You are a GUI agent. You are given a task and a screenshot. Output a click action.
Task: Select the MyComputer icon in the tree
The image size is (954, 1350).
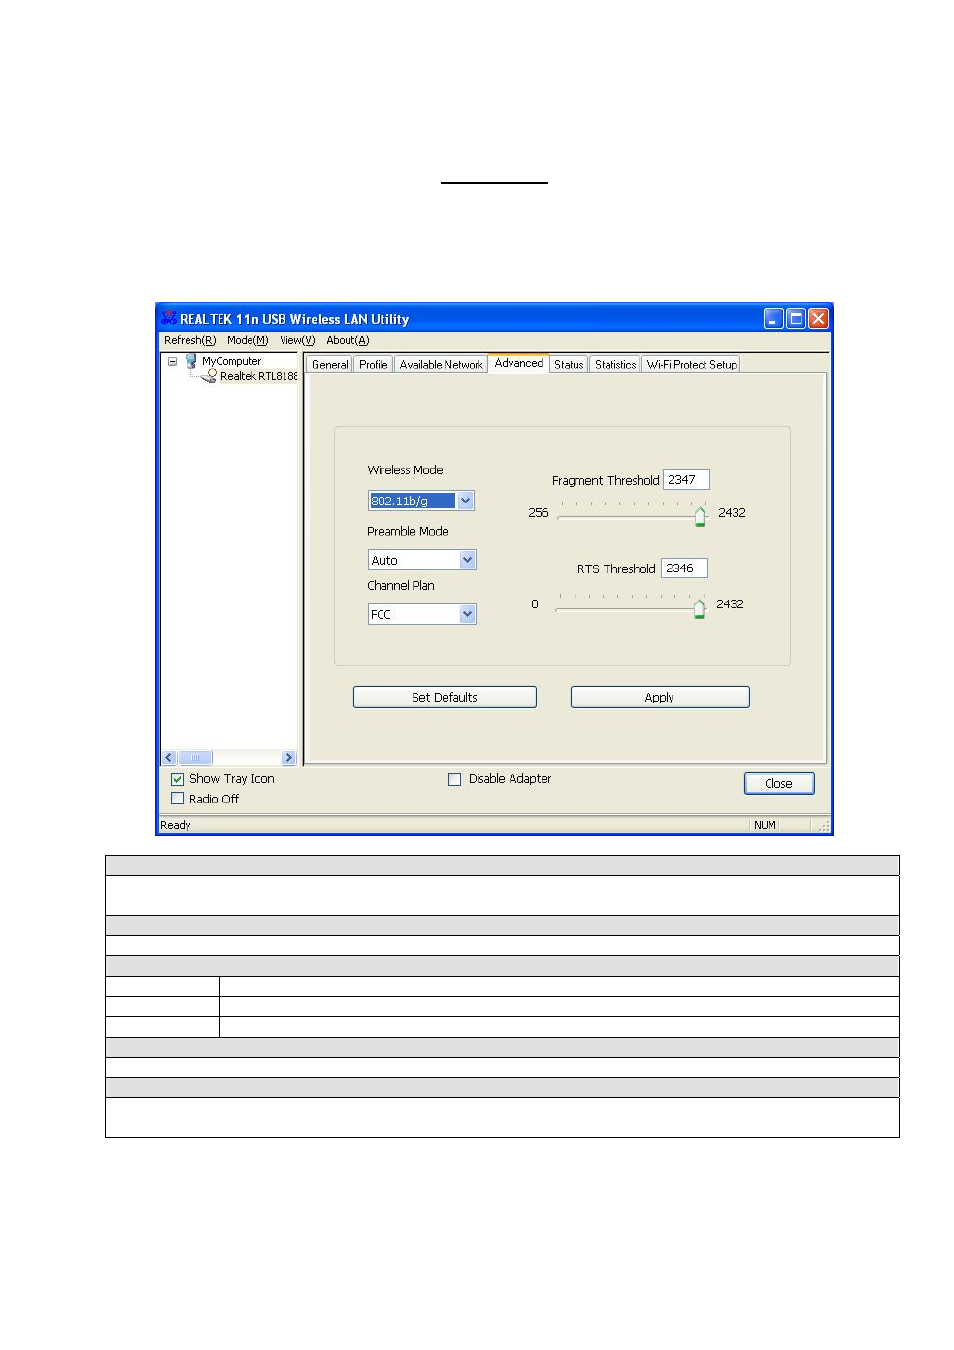tap(191, 361)
